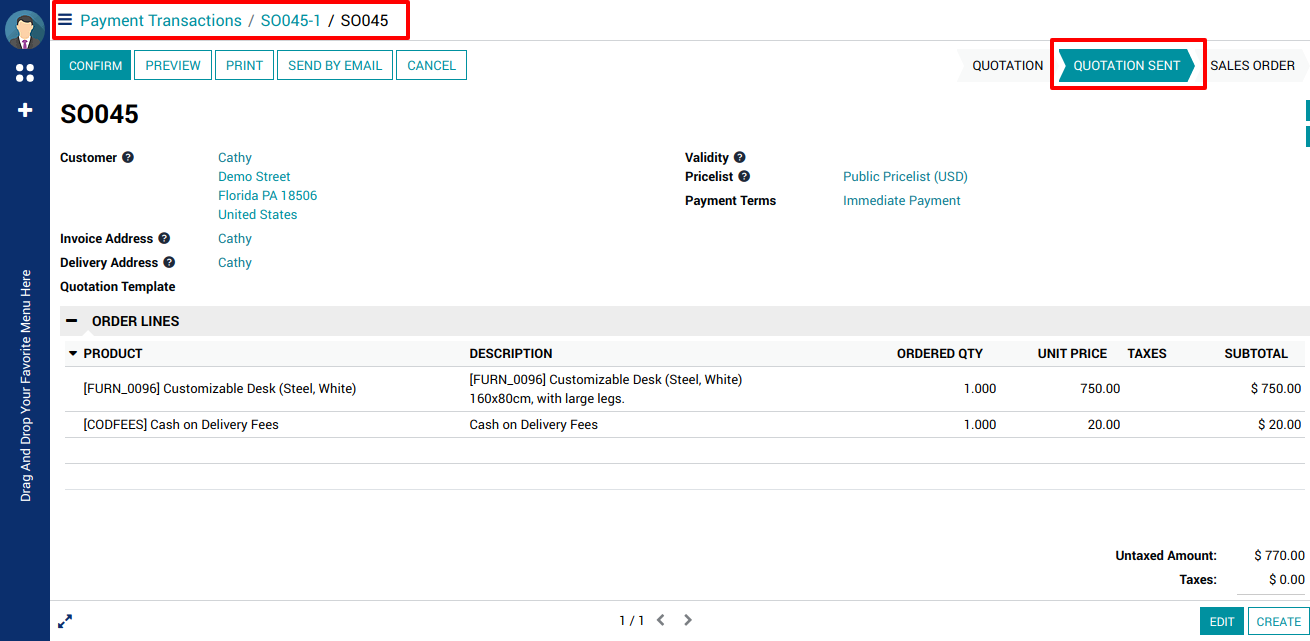Viewport: 1310px width, 641px height.
Task: Open the apps grid icon in sidebar
Action: (x=25, y=73)
